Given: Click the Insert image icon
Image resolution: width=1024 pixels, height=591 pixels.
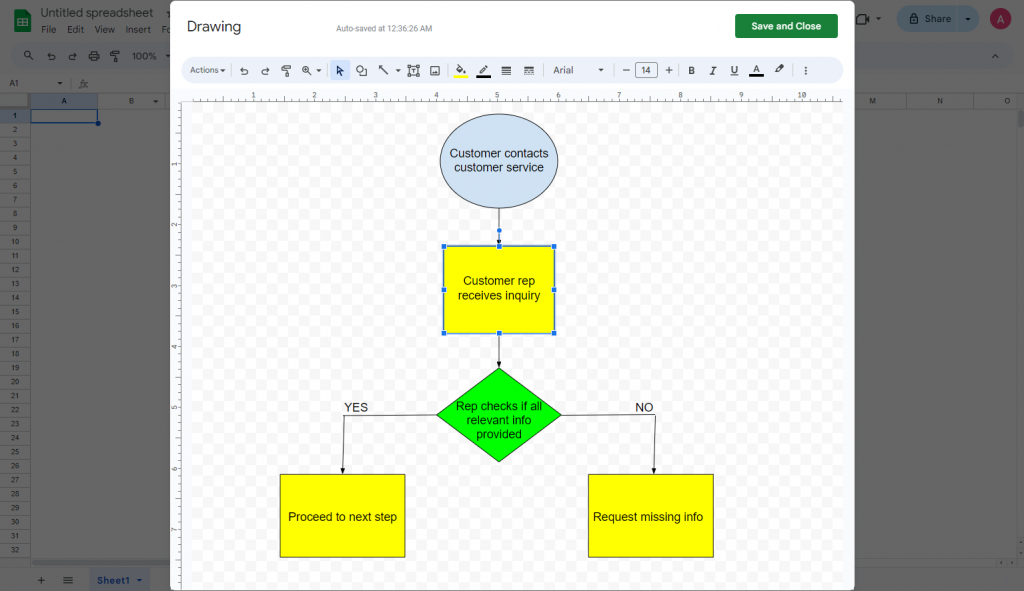Looking at the screenshot, I should coord(435,71).
